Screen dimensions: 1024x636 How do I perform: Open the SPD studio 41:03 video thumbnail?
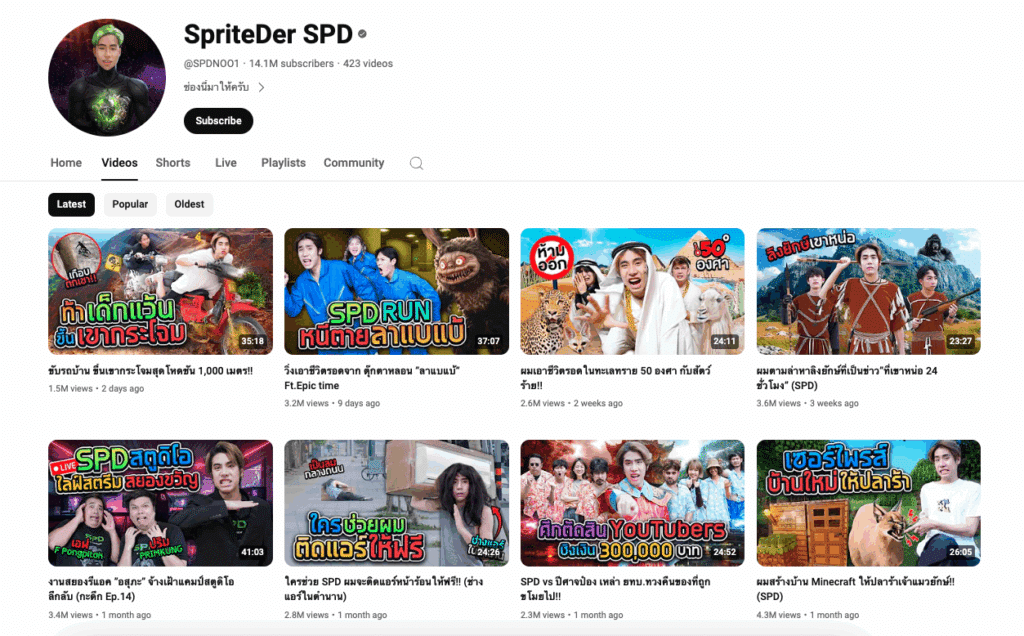click(x=160, y=503)
